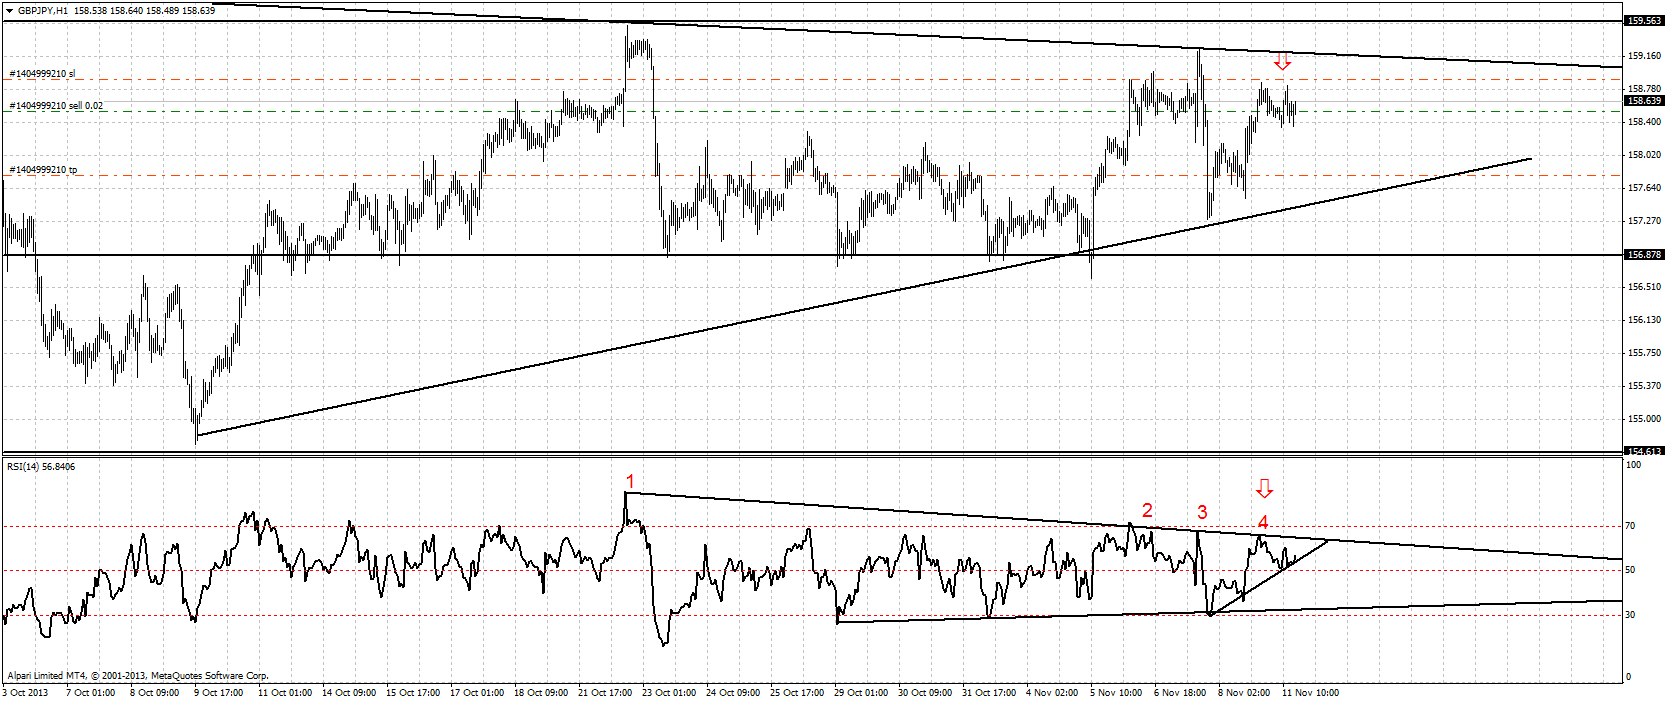Open the chart menu triangle beside GBPJPY,H1
This screenshot has width=1665, height=701.
tap(9, 10)
